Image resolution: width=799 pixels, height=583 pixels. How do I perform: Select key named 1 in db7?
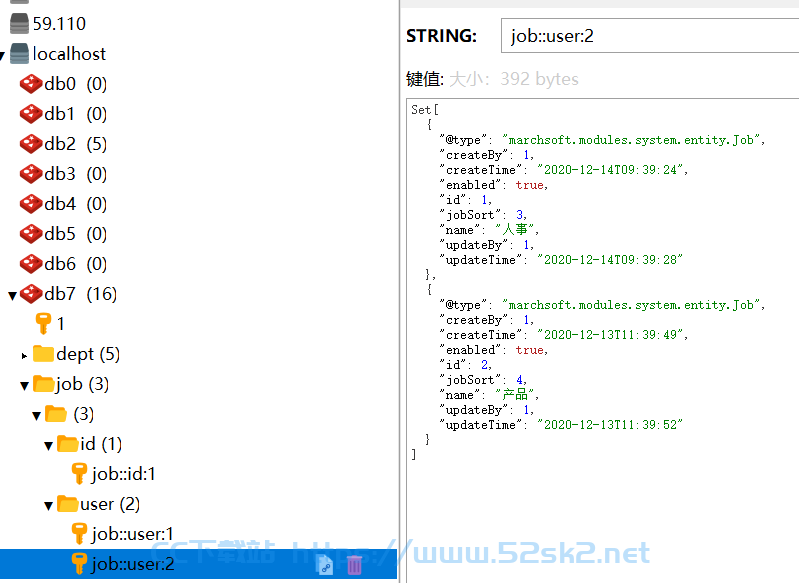[x=61, y=324]
